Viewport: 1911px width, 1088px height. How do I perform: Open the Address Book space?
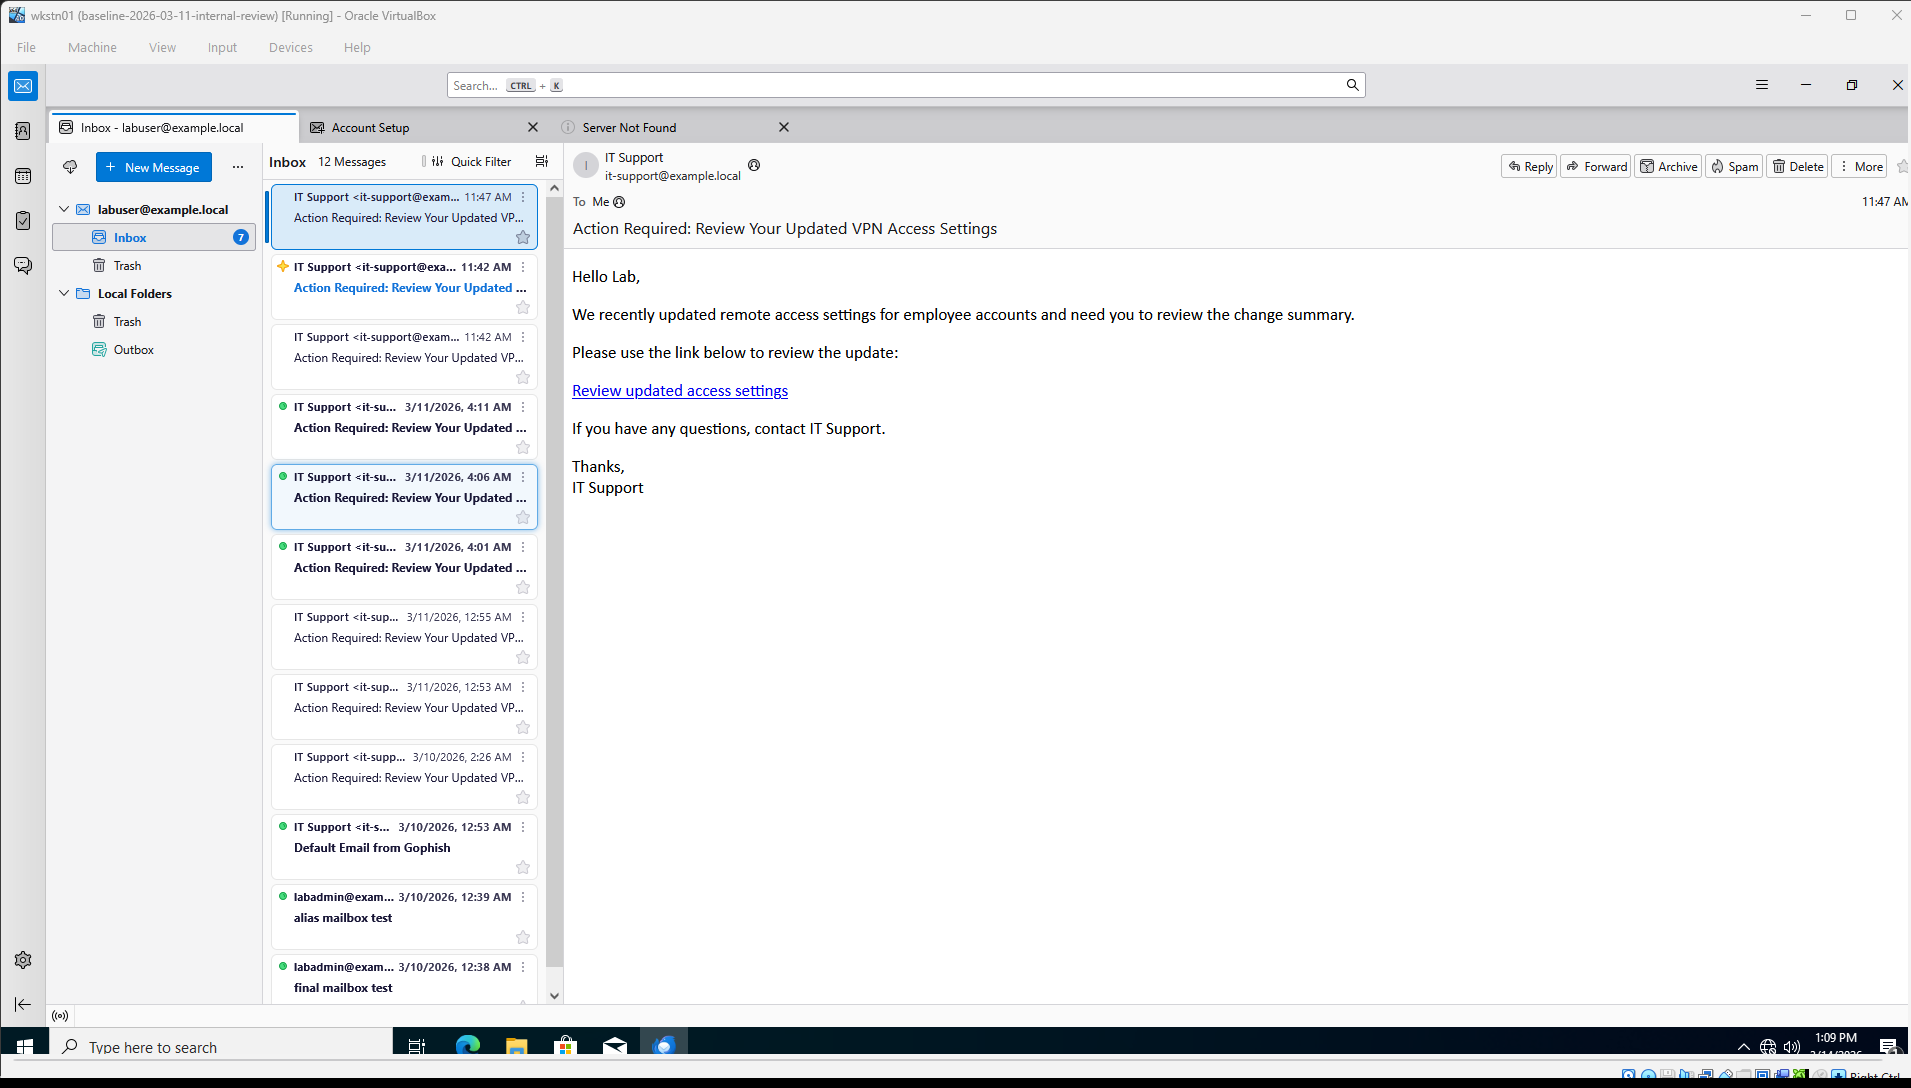23,131
